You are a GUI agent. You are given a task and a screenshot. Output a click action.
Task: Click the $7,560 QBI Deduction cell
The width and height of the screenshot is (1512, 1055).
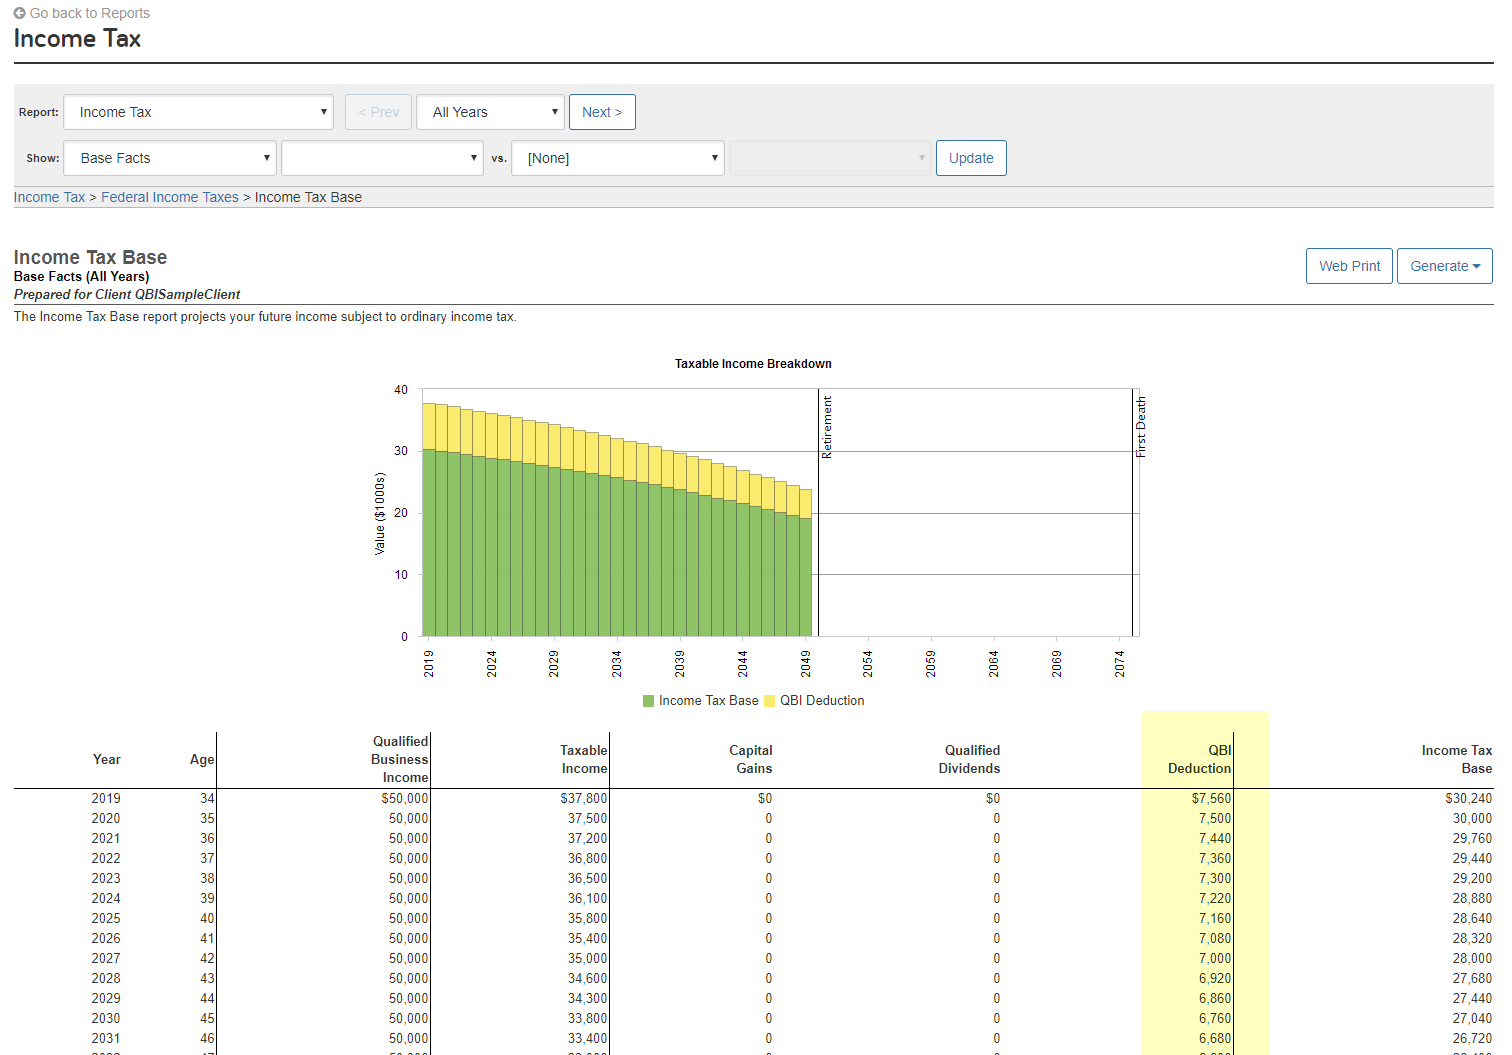pos(1211,798)
